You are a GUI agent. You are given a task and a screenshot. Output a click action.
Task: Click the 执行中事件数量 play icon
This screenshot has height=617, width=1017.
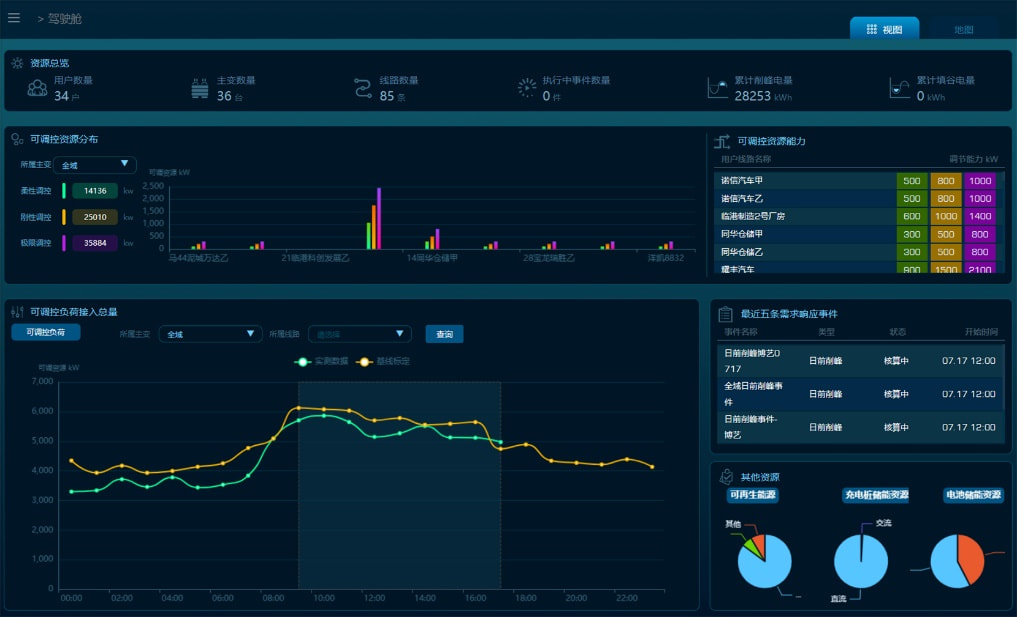tap(526, 88)
